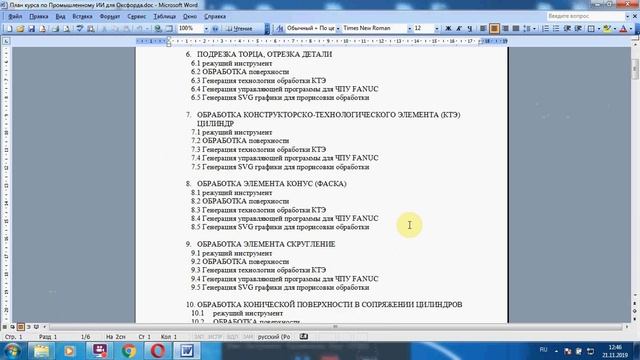
Task: Open the Сервис menu
Action: pos(136,17)
